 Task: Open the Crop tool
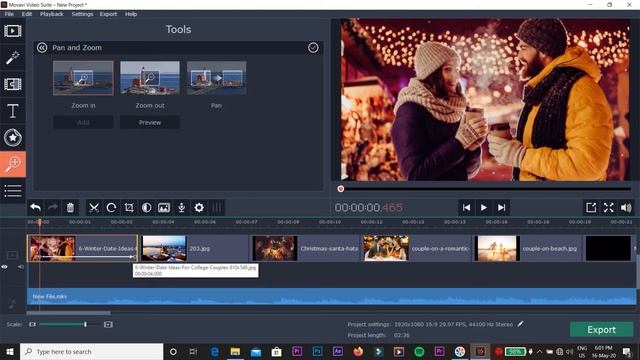click(129, 208)
